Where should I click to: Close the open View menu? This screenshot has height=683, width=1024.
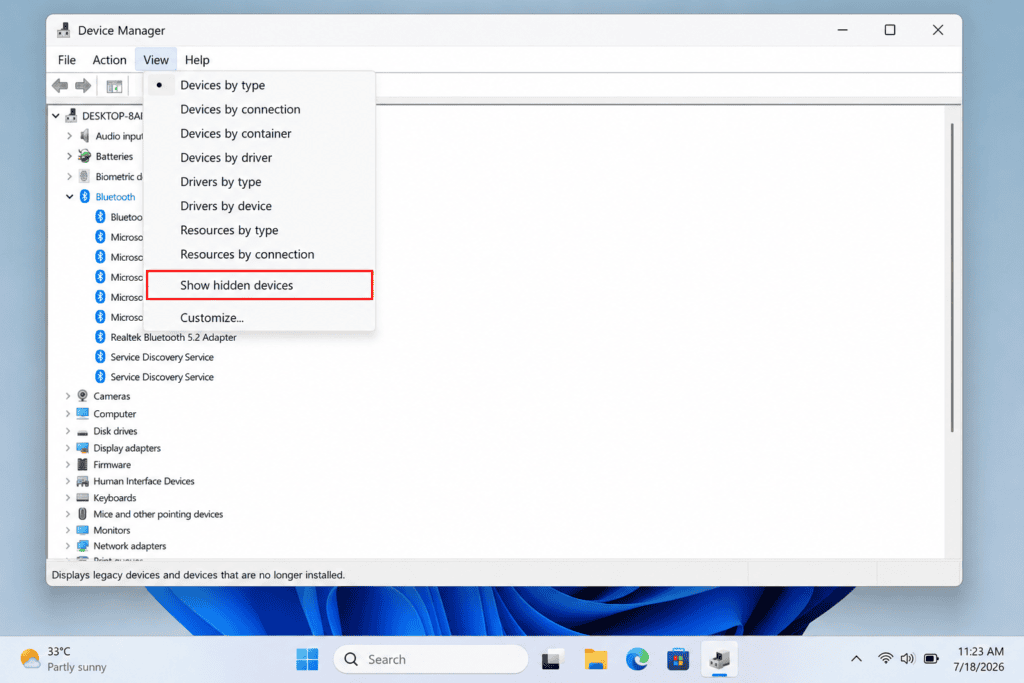tap(156, 60)
